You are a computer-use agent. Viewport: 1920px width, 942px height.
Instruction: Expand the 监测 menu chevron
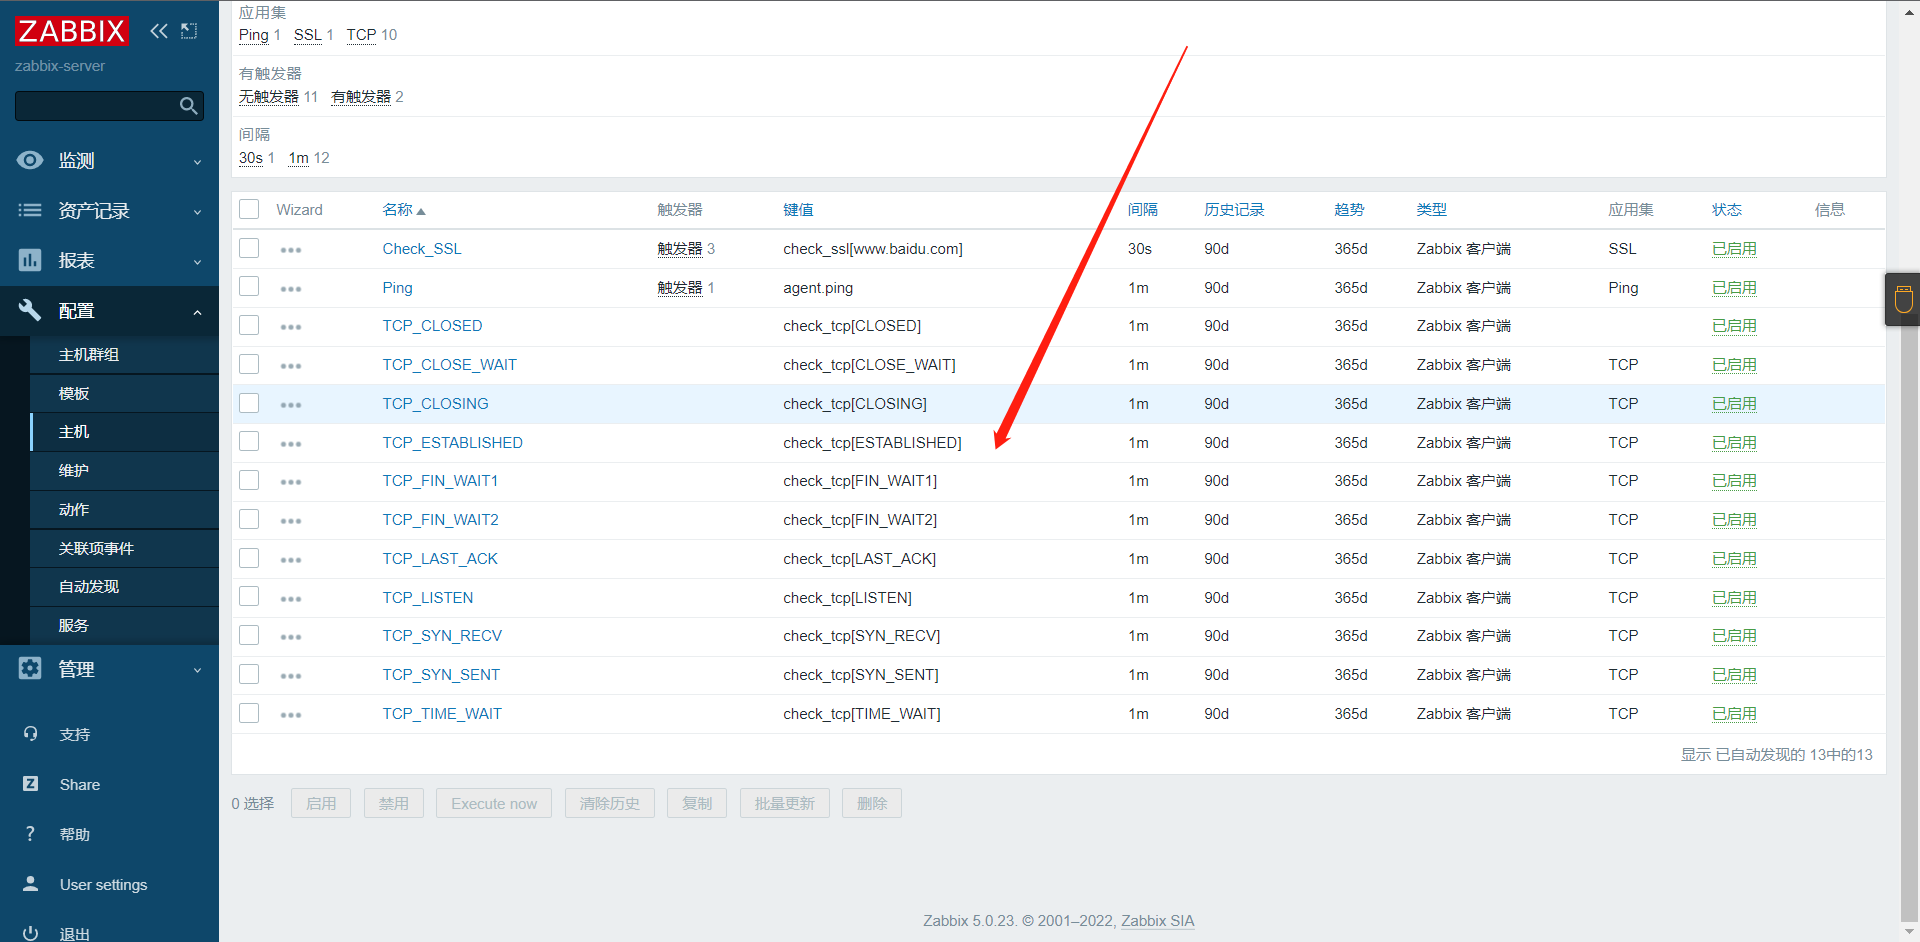pyautogui.click(x=197, y=162)
